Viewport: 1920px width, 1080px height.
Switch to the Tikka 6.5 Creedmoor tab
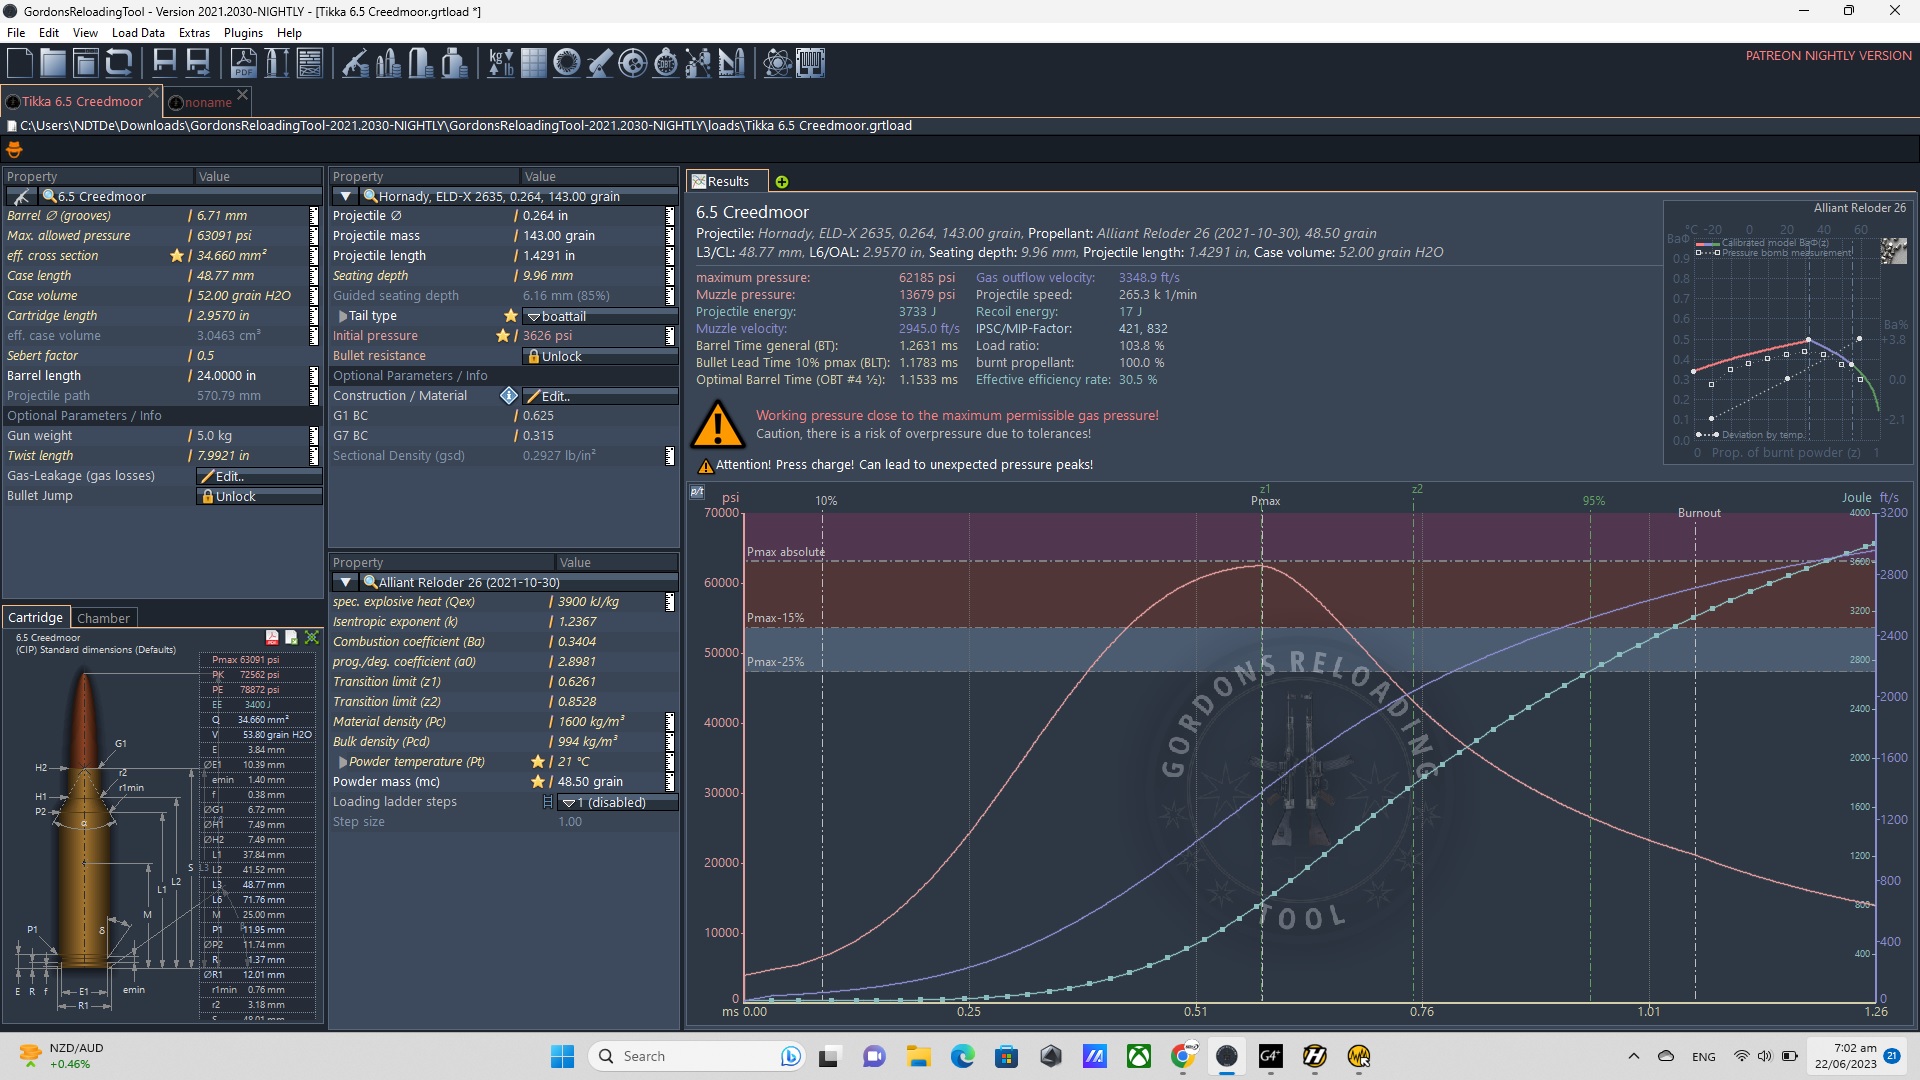(80, 102)
